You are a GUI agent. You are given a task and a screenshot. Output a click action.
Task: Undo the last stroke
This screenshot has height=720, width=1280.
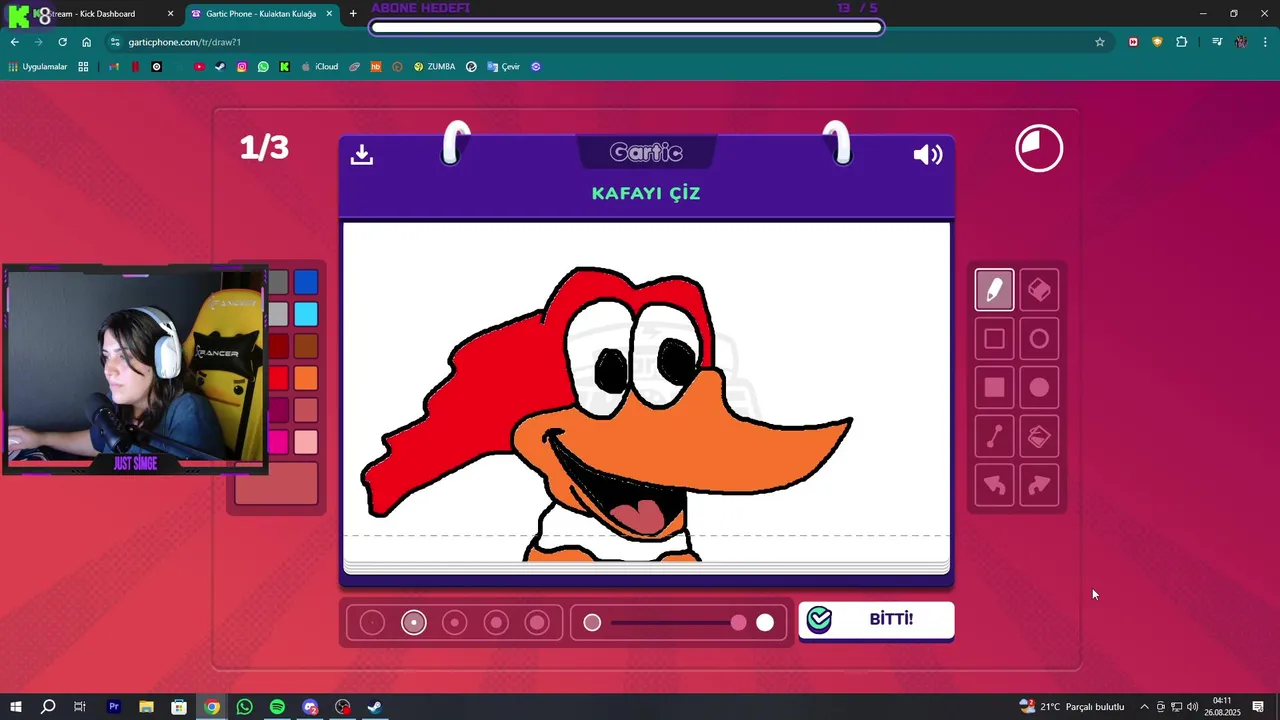point(994,485)
